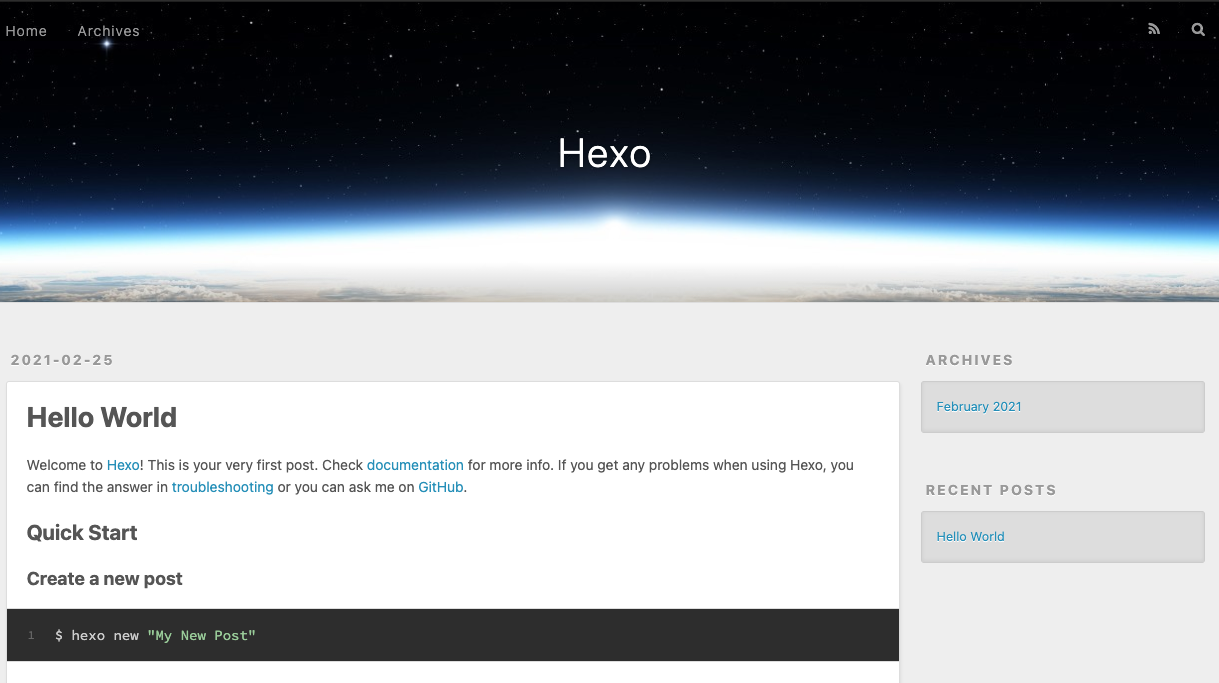This screenshot has height=683, width=1219.
Task: Visit the troubleshooting link
Action: [222, 487]
